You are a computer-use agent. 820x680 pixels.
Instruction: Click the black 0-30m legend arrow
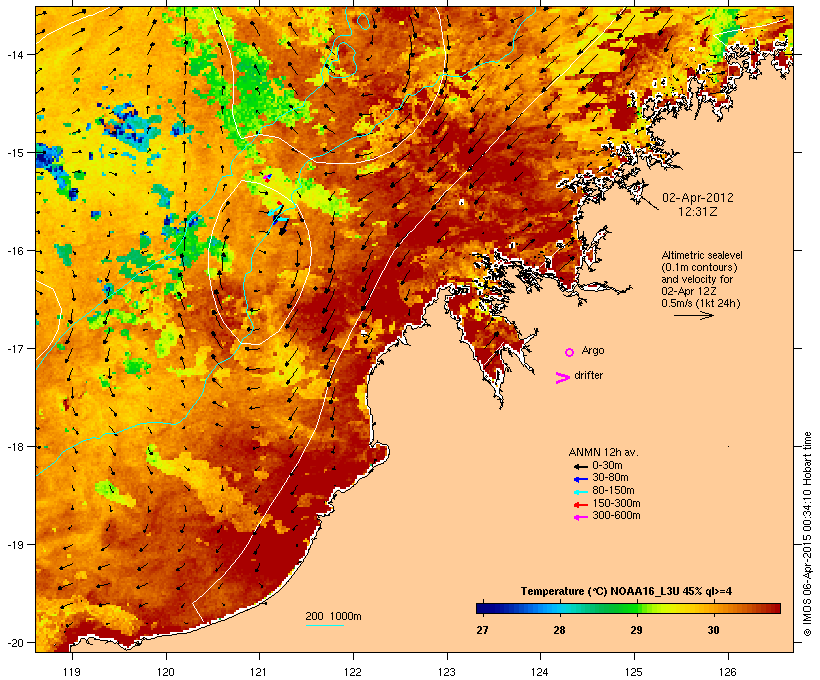click(x=580, y=466)
